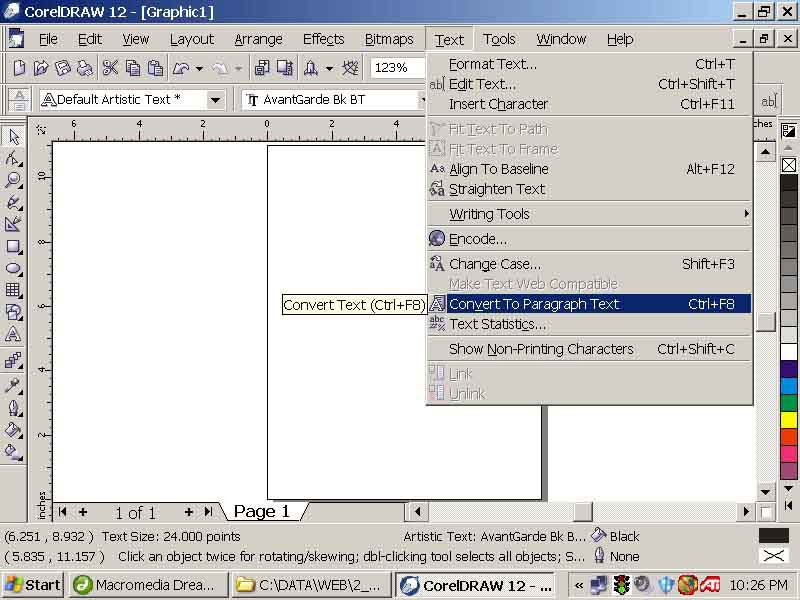The height and width of the screenshot is (600, 800).
Task: Open the Default Artistic Text style dropdown
Action: tap(215, 100)
